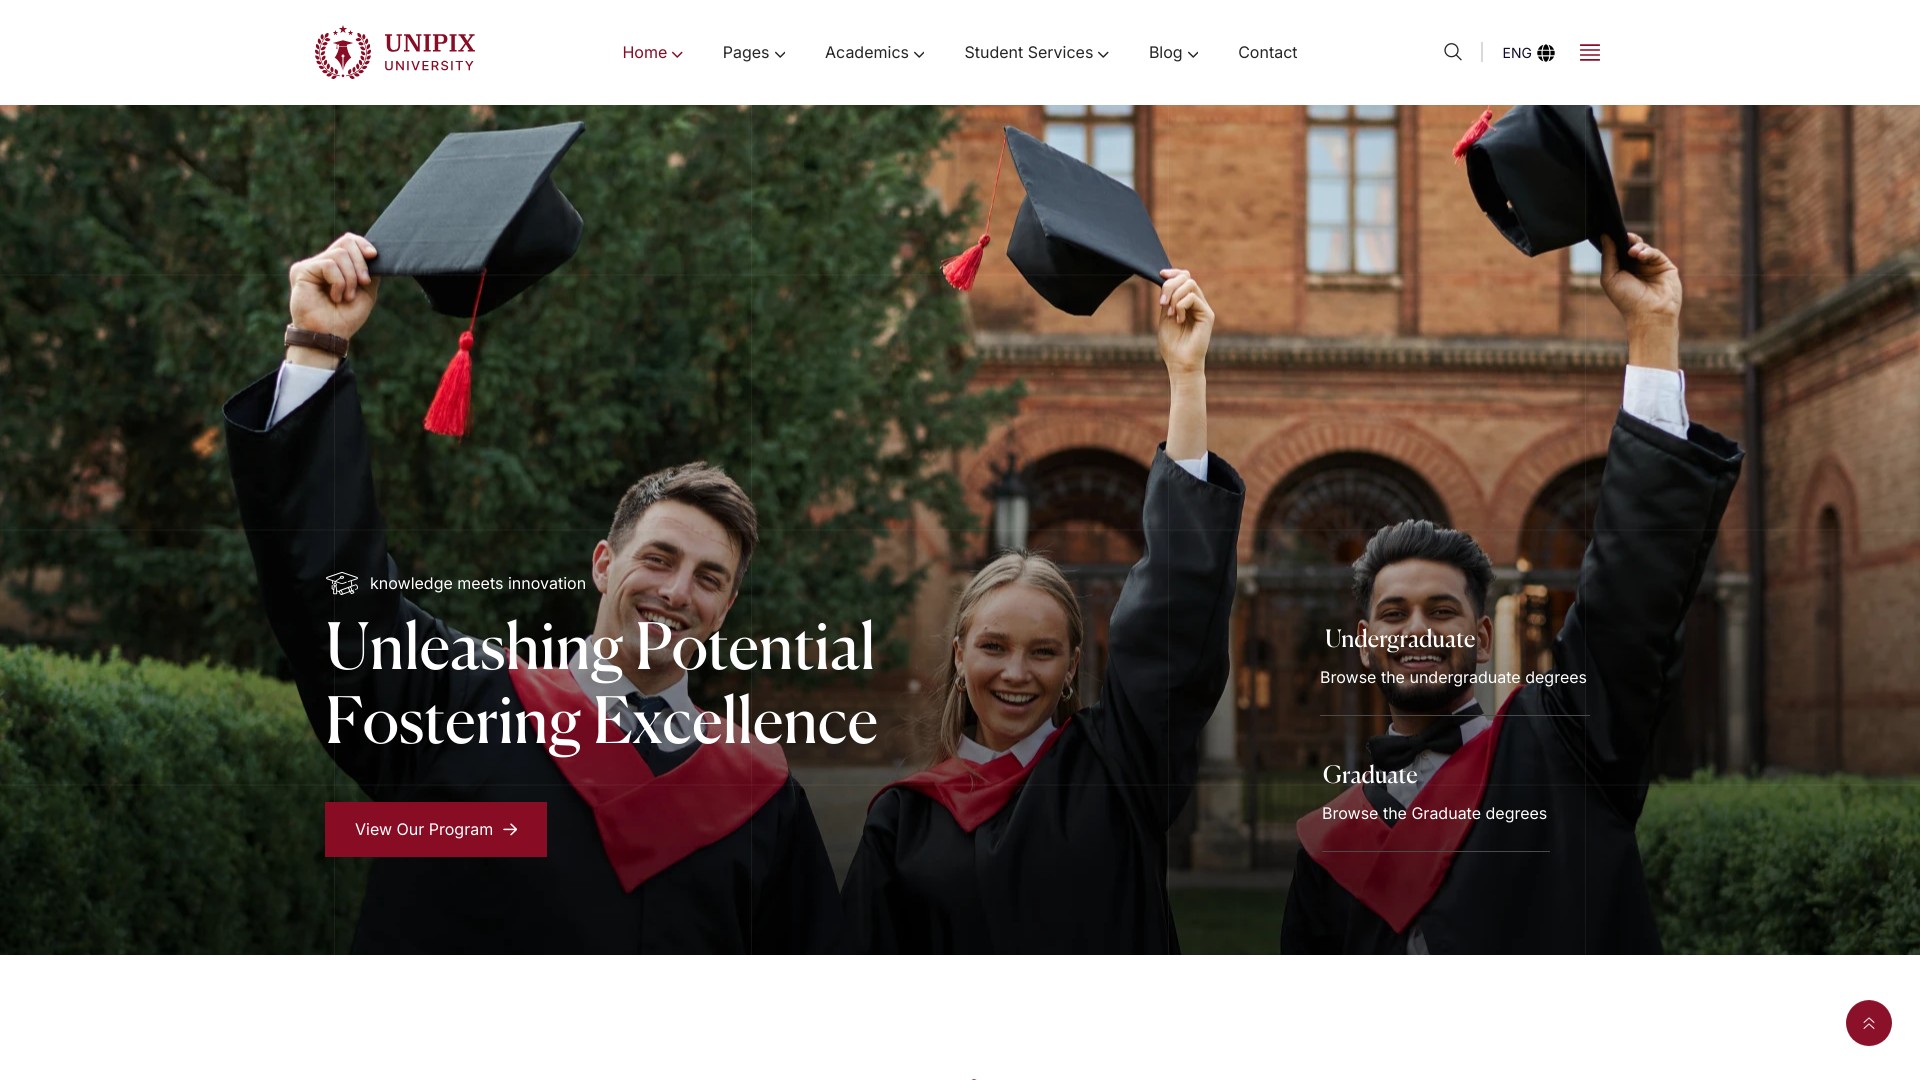Image resolution: width=1920 pixels, height=1080 pixels.
Task: Expand the Home menu chevron
Action: [x=678, y=54]
